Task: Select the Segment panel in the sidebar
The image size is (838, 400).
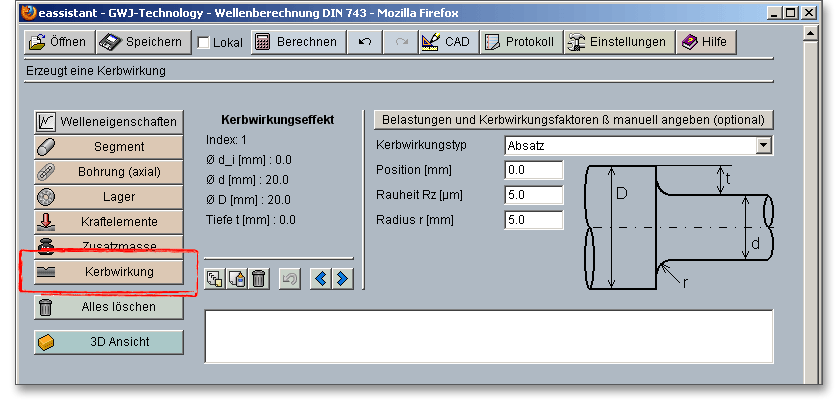Action: pos(108,147)
